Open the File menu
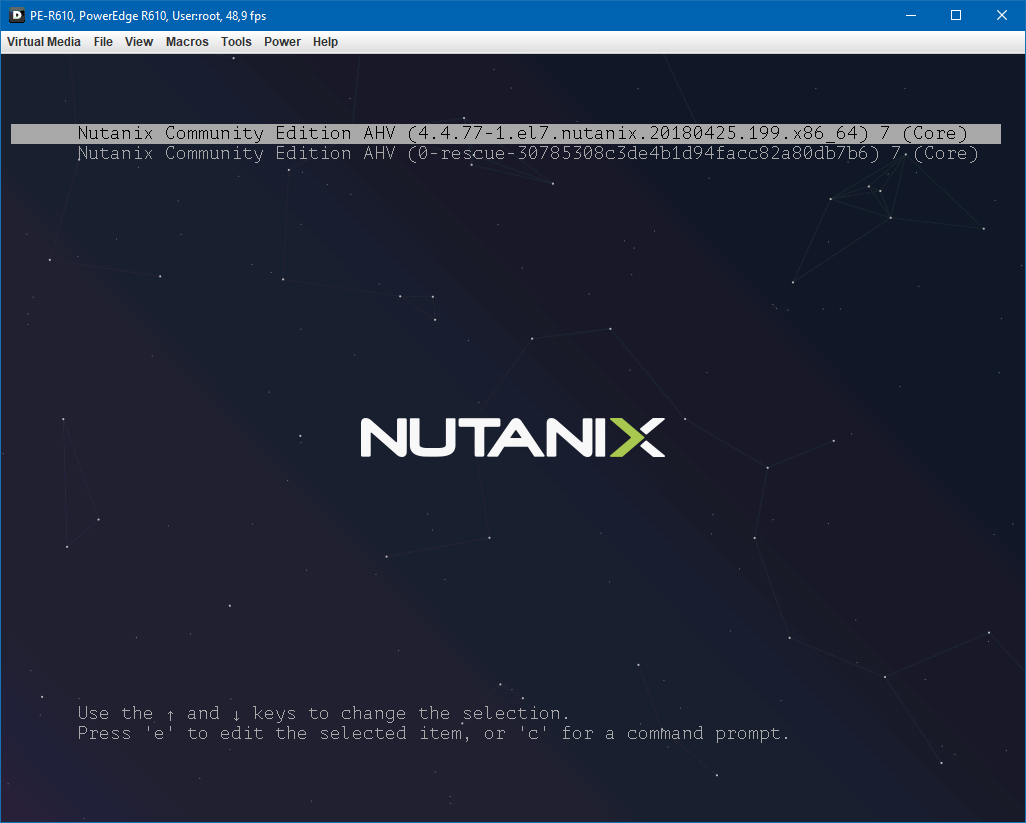Image resolution: width=1026 pixels, height=823 pixels. click(103, 42)
